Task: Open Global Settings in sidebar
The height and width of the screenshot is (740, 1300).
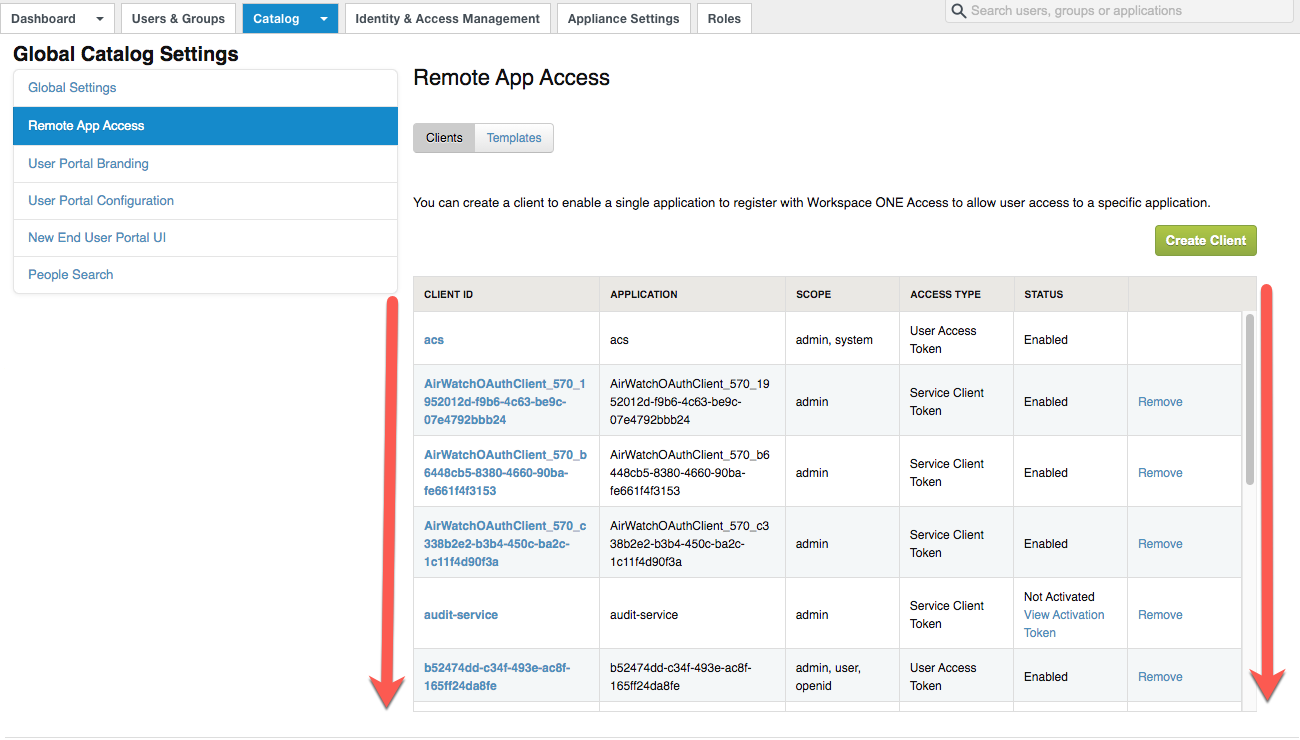Action: [x=206, y=88]
